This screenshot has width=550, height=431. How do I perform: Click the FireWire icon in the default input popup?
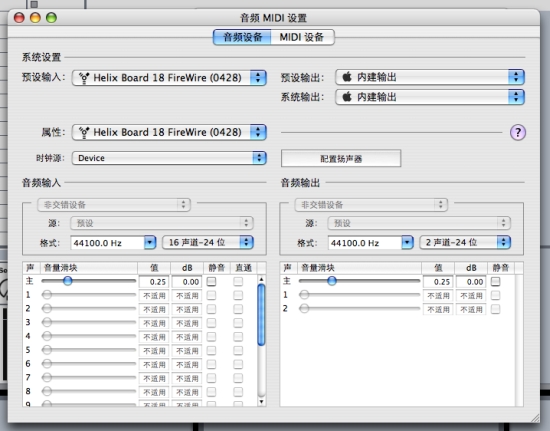tap(84, 78)
